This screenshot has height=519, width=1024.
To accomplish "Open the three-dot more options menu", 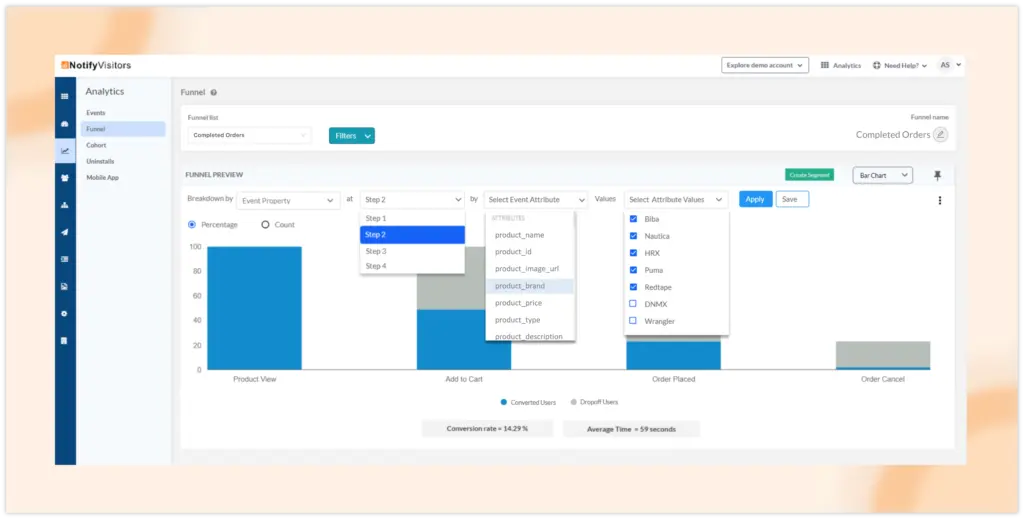I will (940, 200).
